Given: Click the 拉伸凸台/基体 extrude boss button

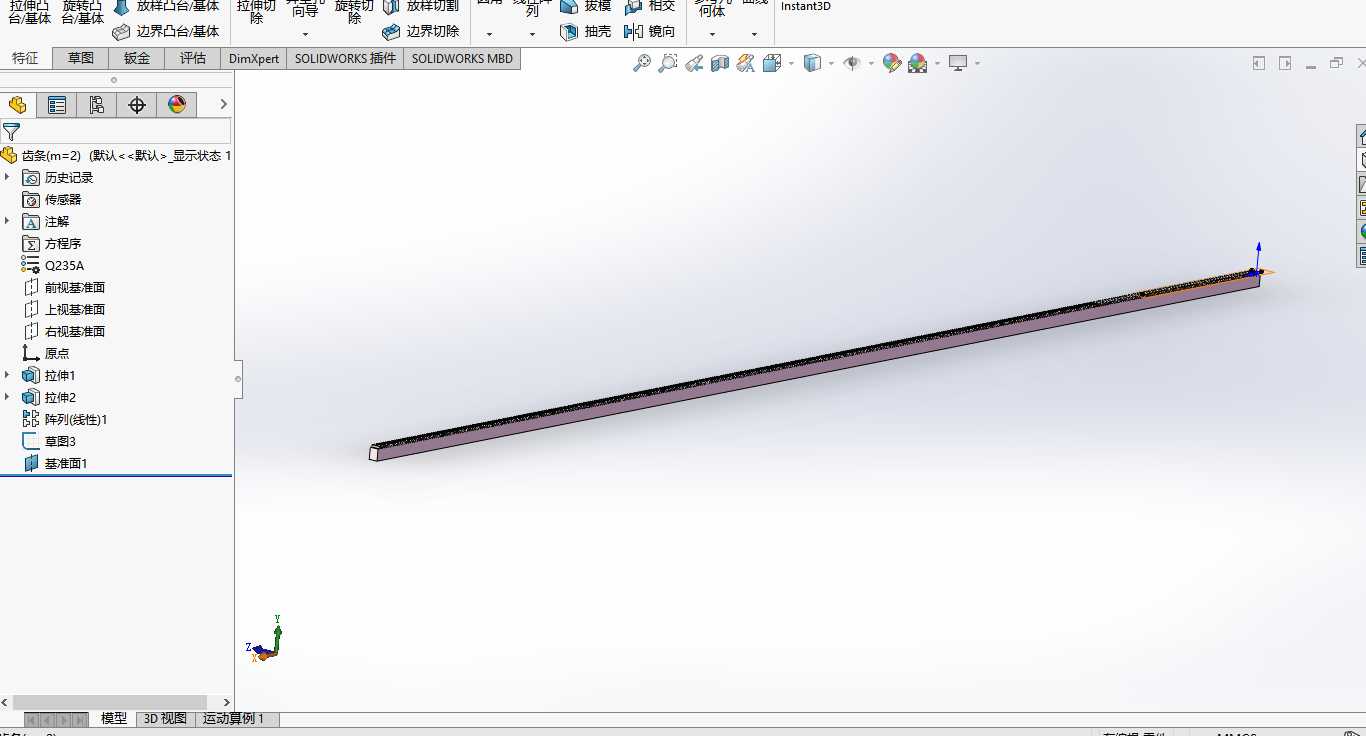Looking at the screenshot, I should pos(29,11).
